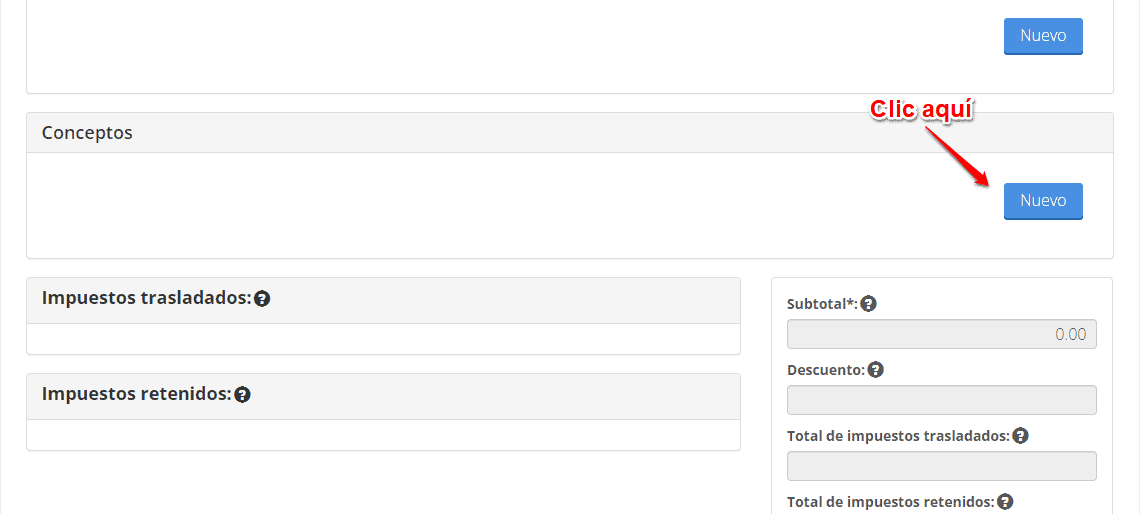
Task: Click the Descuento label text
Action: (x=826, y=370)
